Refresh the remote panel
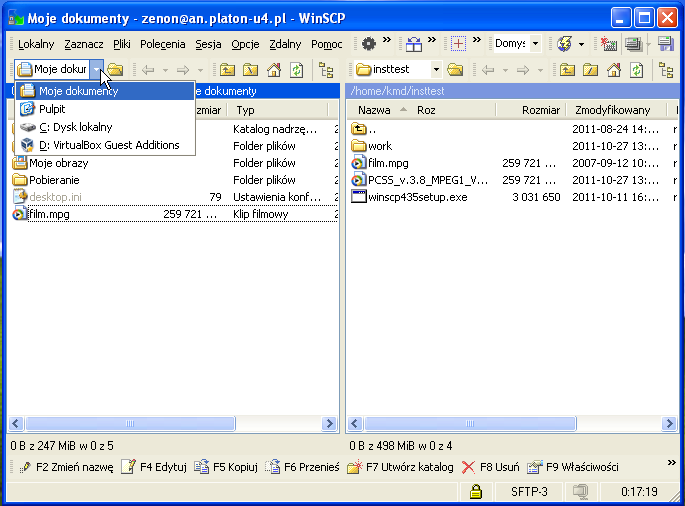 click(637, 69)
